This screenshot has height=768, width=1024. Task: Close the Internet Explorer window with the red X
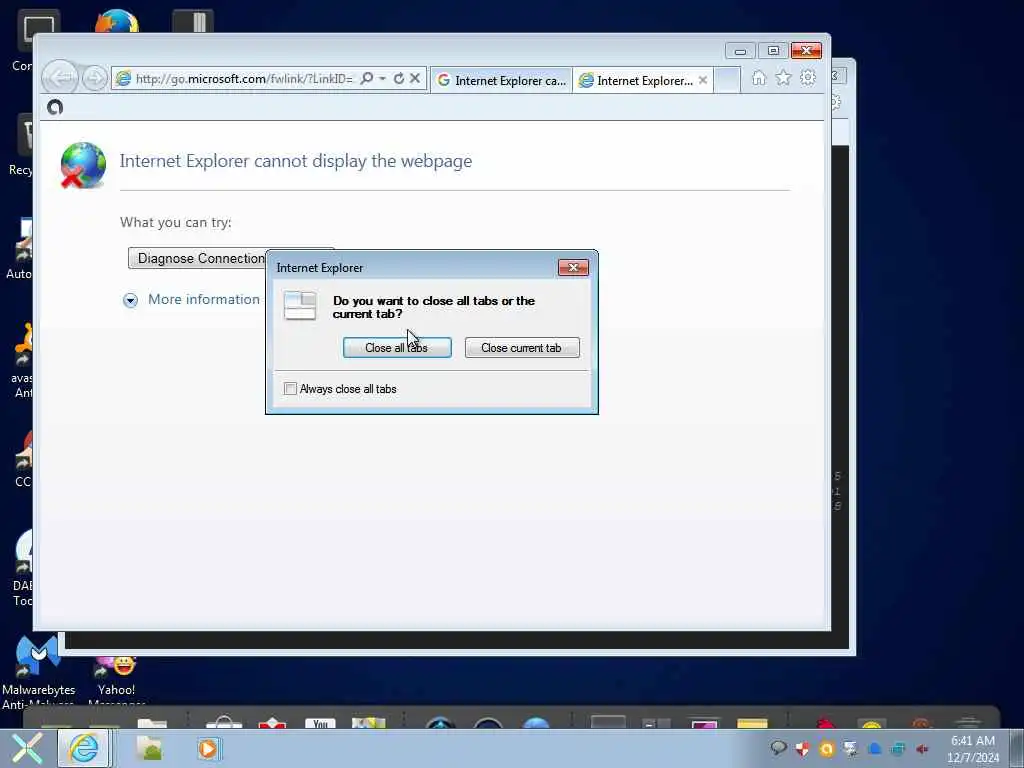pos(806,51)
